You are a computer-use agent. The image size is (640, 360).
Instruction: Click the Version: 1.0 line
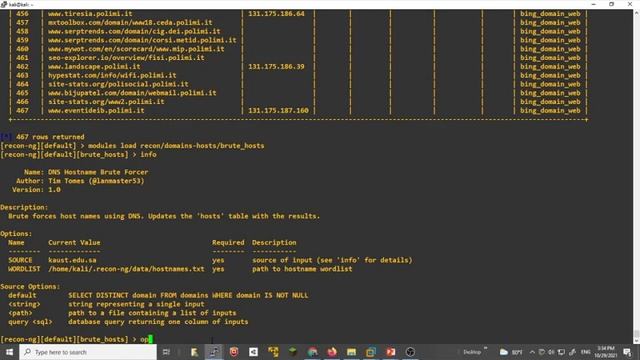point(36,190)
